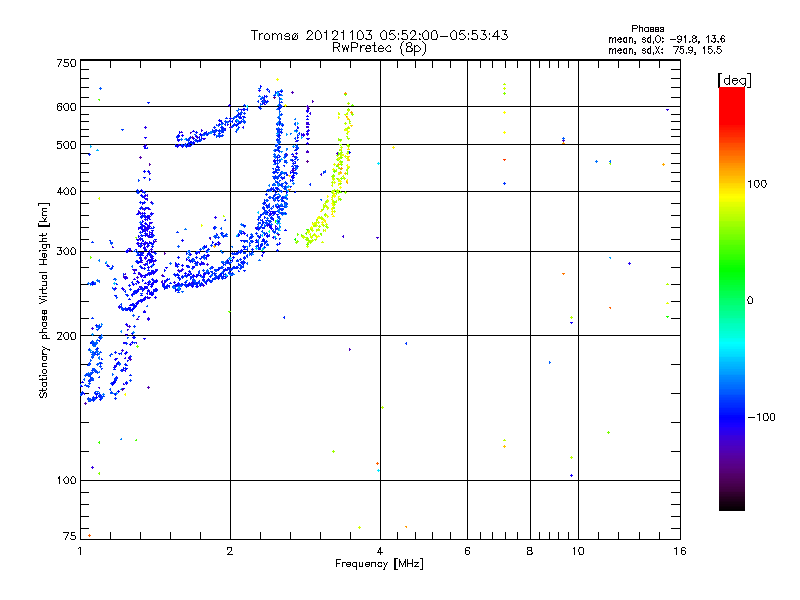Click the 'Phases' statistics header
Viewport: 800px width, 600px height.
[x=647, y=29]
